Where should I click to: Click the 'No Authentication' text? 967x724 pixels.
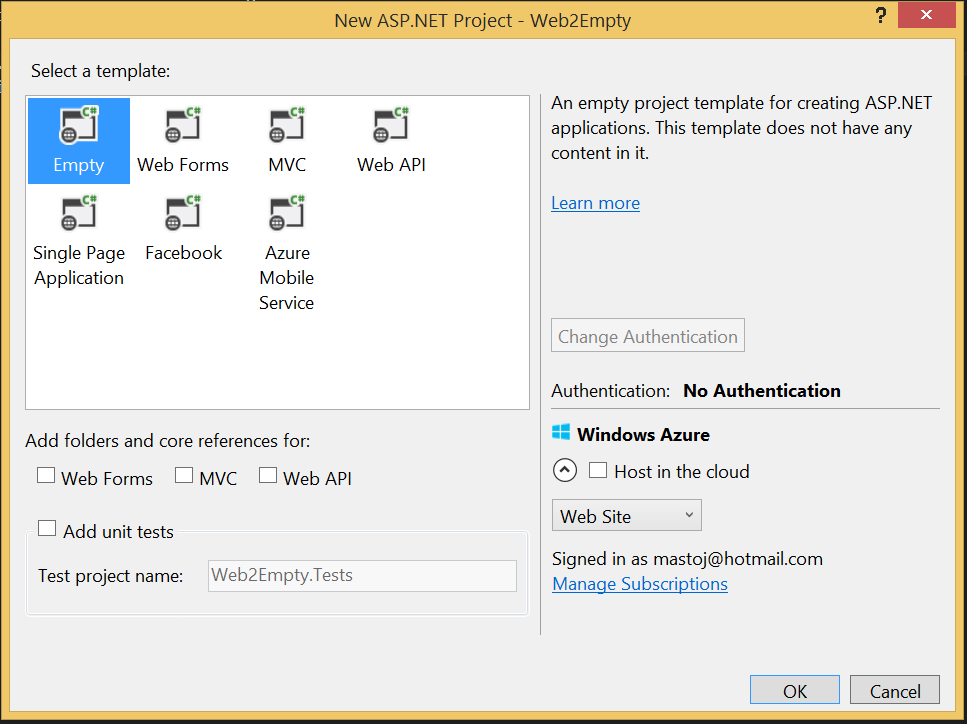(762, 390)
